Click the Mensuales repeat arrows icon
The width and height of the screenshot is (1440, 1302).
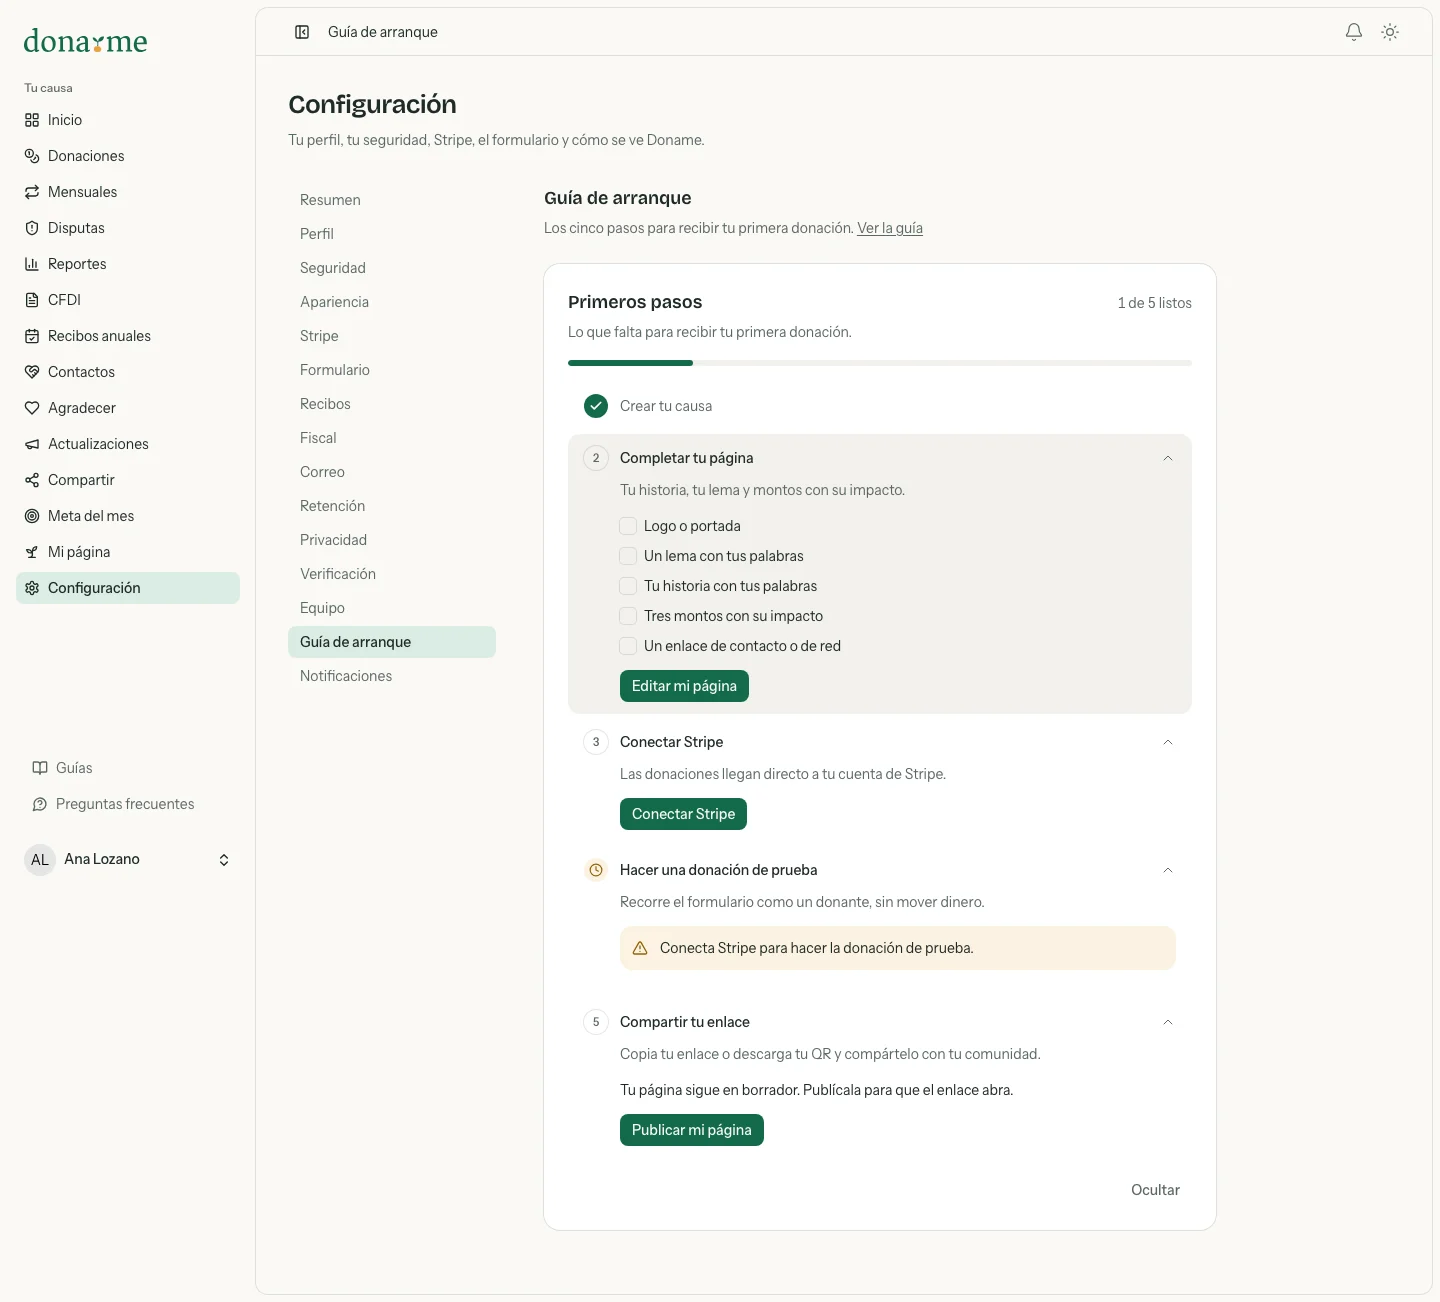[x=32, y=192]
